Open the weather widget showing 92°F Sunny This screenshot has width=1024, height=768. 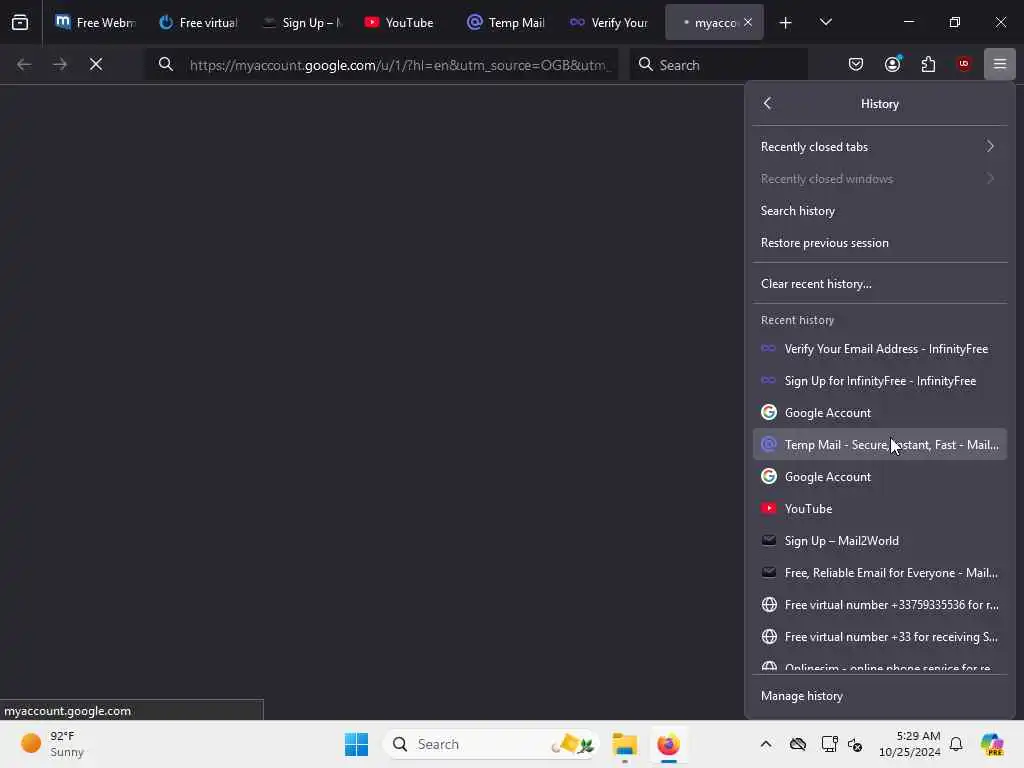click(x=52, y=744)
